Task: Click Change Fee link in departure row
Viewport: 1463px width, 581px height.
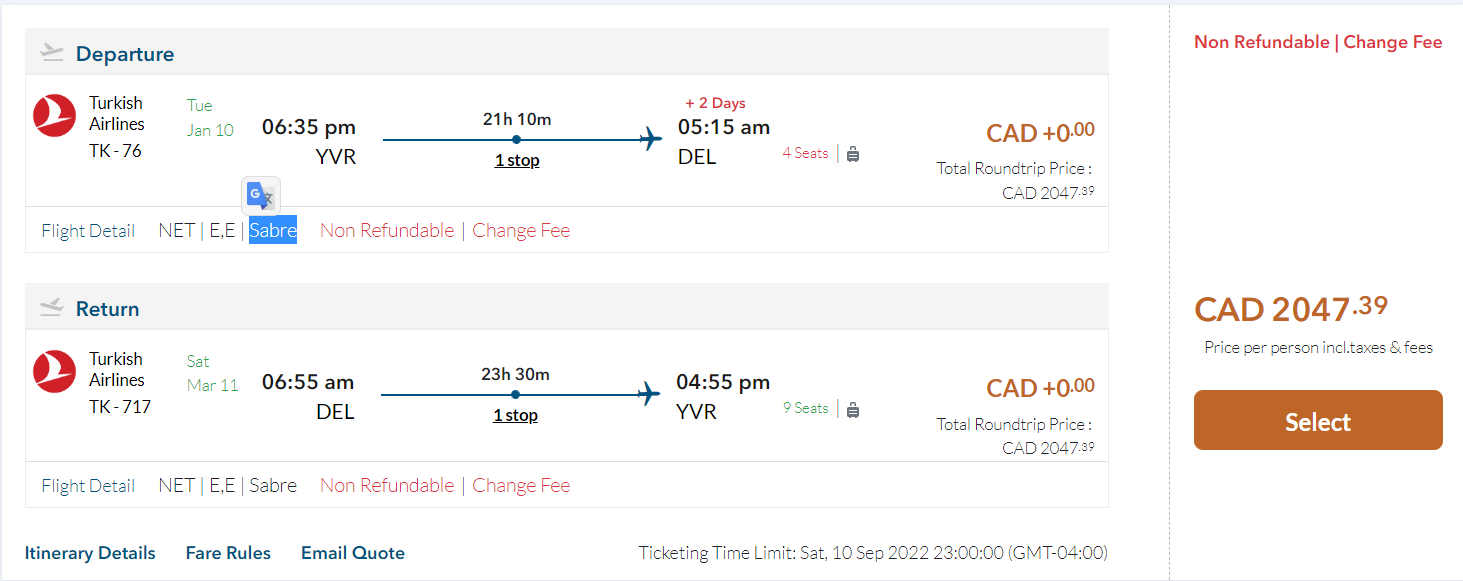Action: pyautogui.click(x=521, y=231)
